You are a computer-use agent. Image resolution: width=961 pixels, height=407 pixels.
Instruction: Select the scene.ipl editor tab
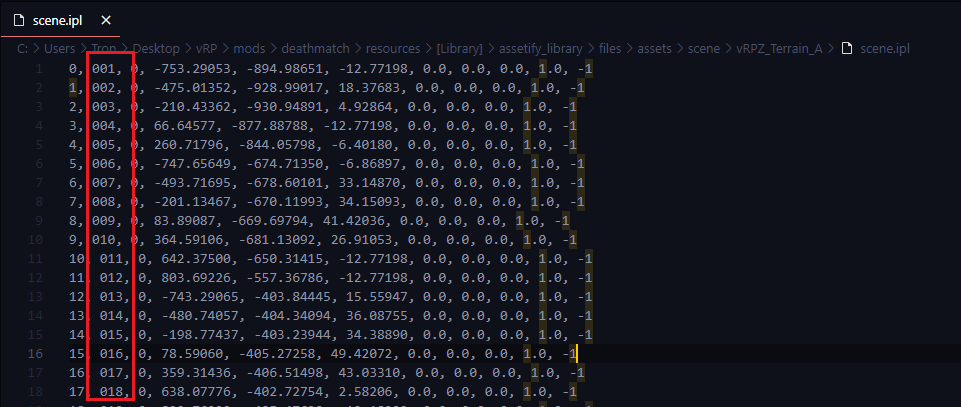coord(59,20)
